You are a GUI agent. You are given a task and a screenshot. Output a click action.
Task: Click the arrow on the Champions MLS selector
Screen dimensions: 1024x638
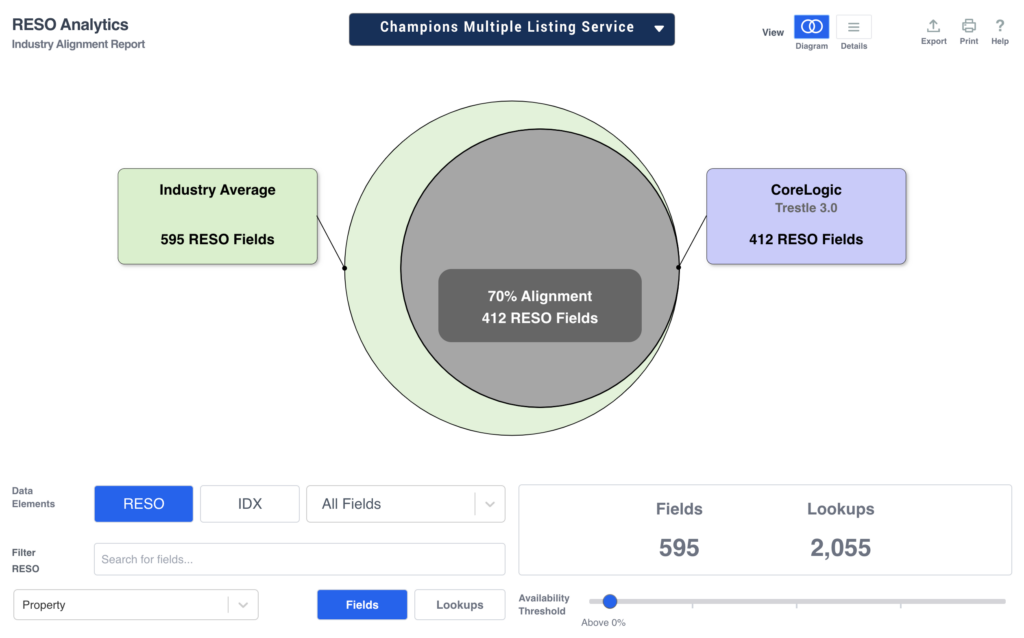[x=659, y=29]
